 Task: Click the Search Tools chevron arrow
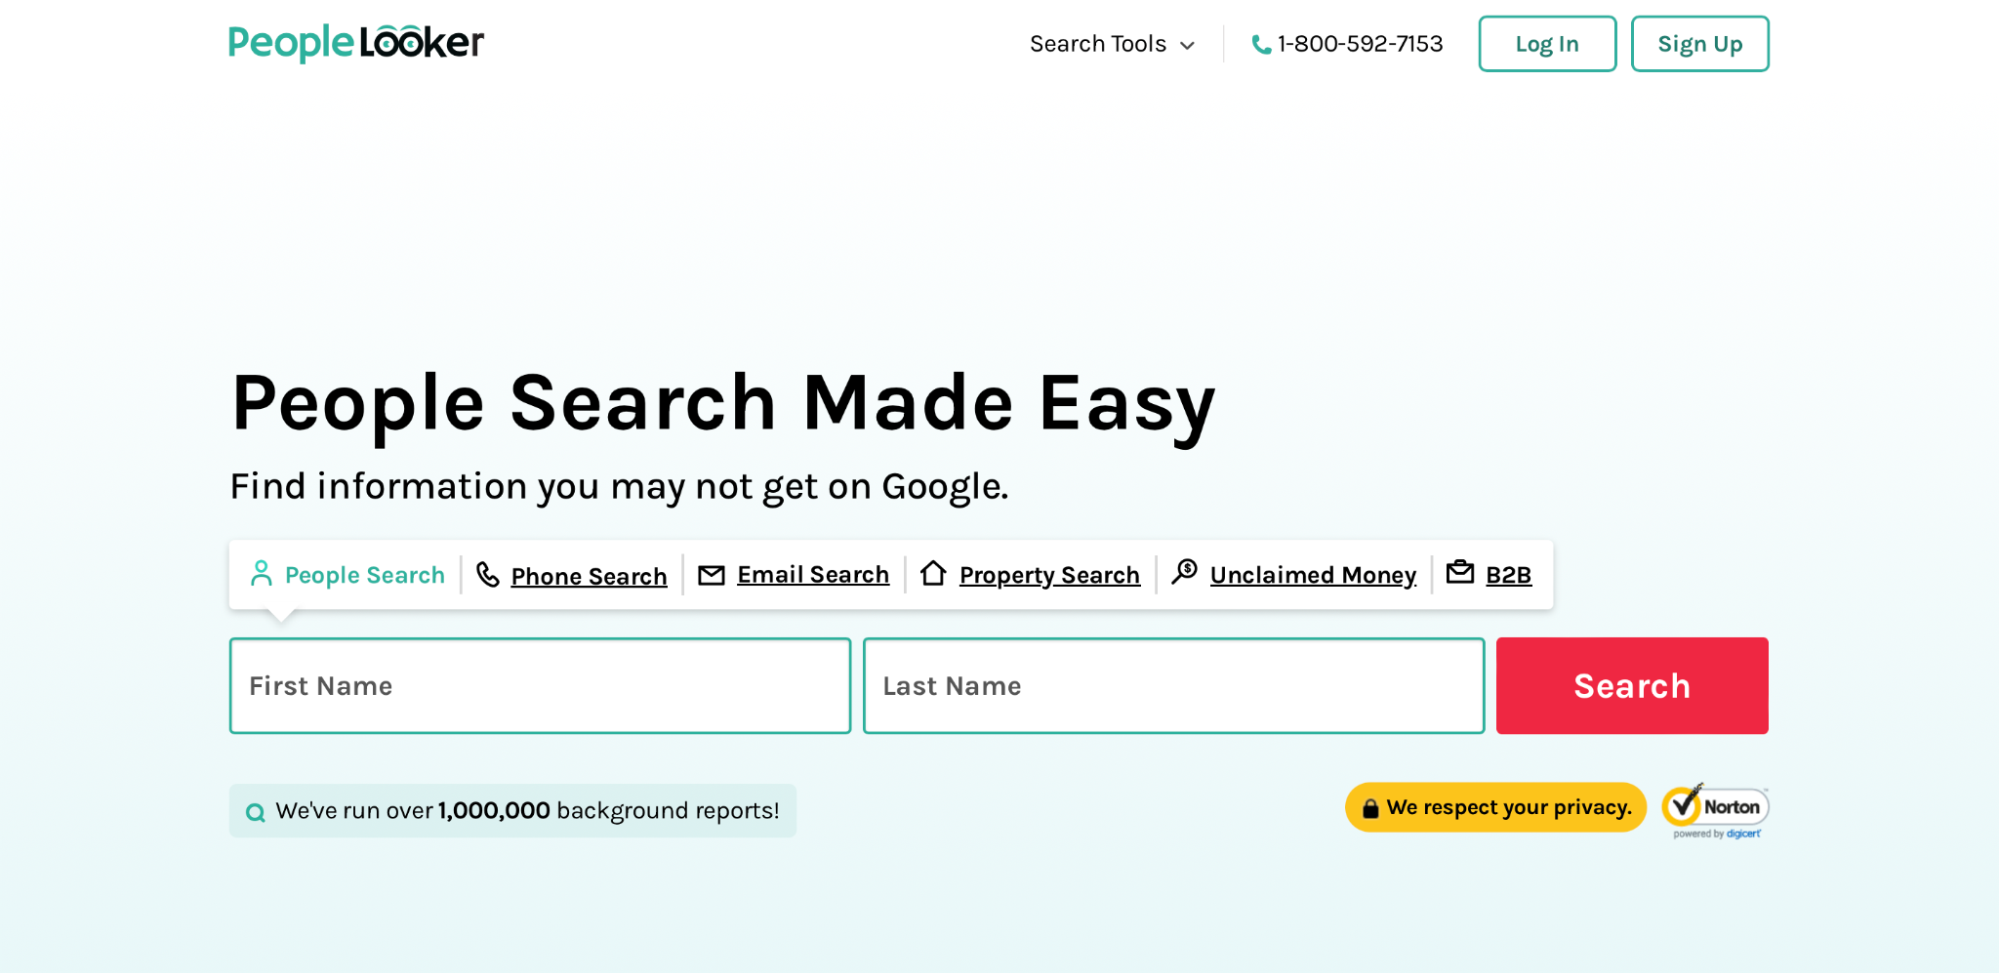pos(1187,46)
